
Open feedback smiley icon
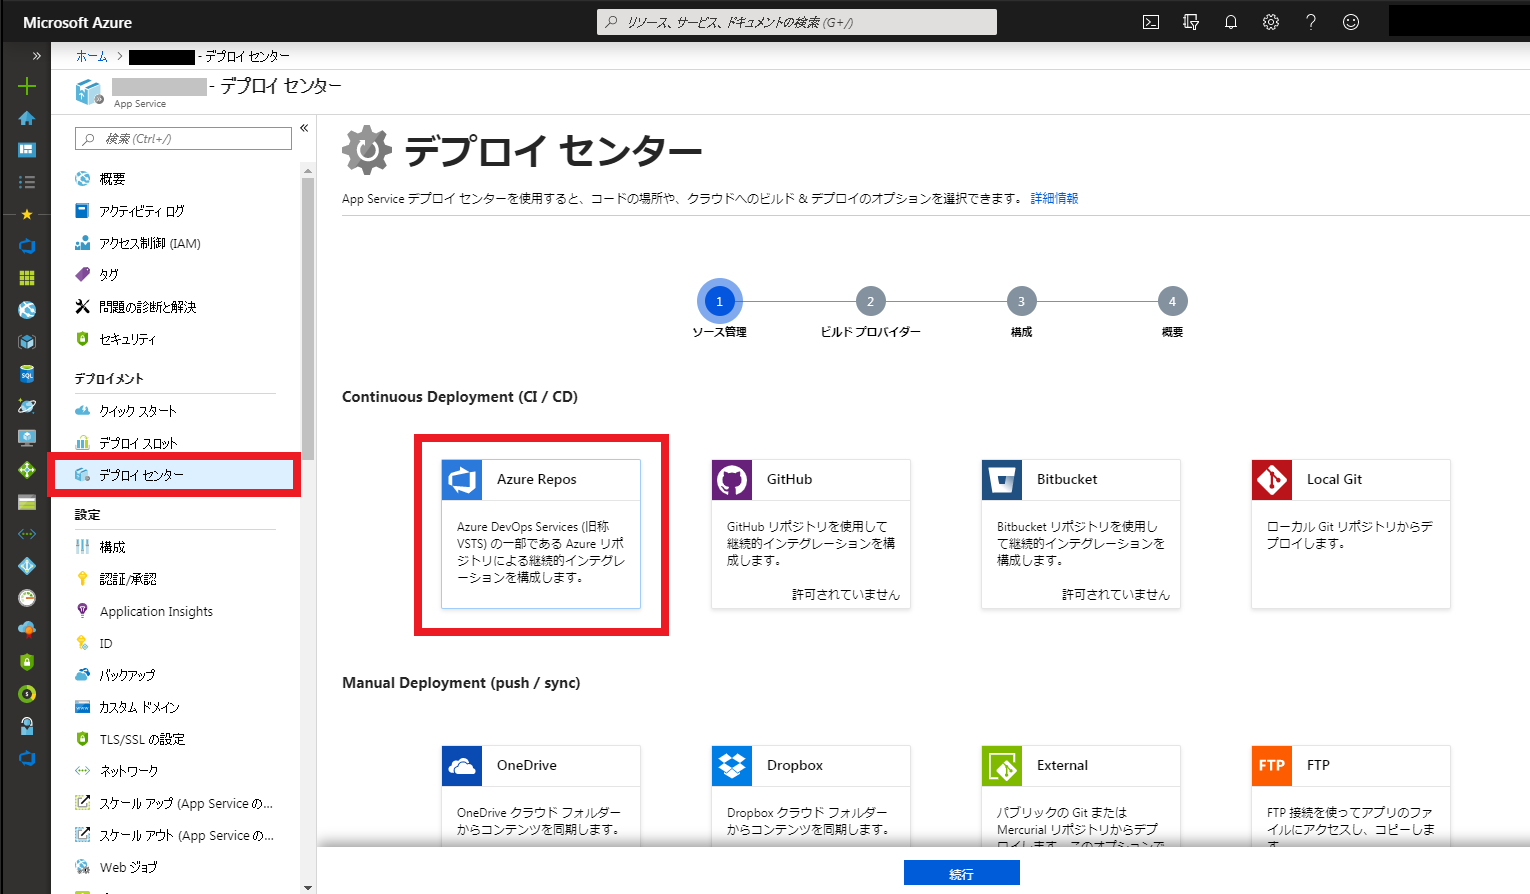coord(1351,22)
